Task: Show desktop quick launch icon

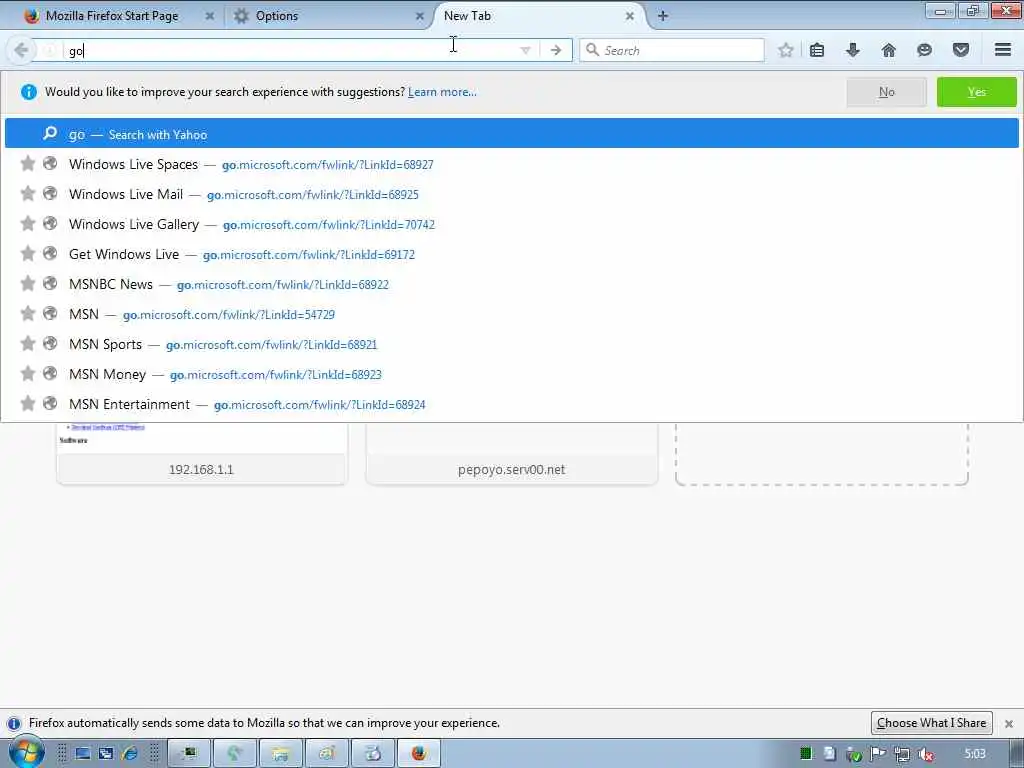Action: (82, 754)
